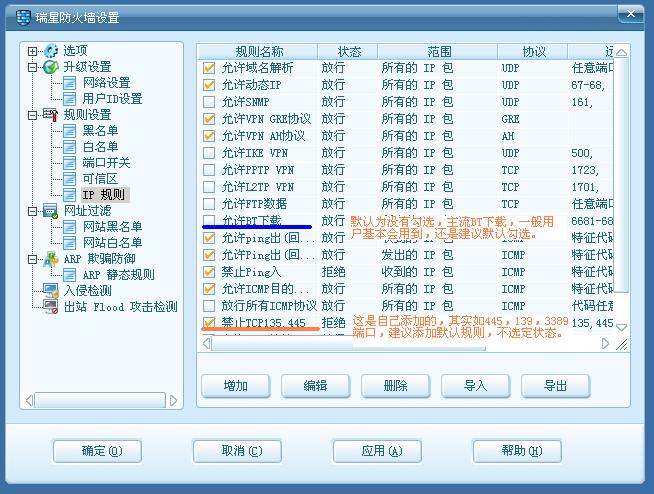
Task: Click the 增加 button
Action: tap(236, 386)
